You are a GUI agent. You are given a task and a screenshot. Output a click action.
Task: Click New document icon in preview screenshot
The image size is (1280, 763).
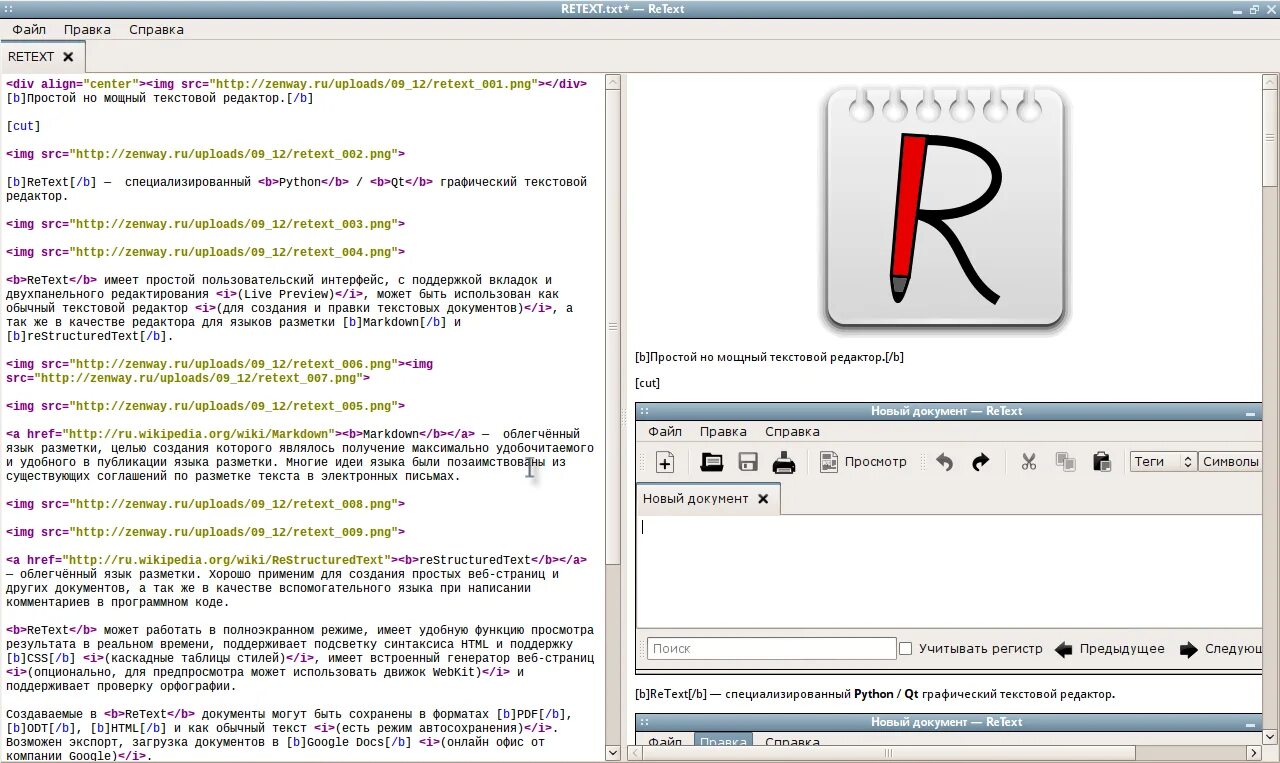665,462
